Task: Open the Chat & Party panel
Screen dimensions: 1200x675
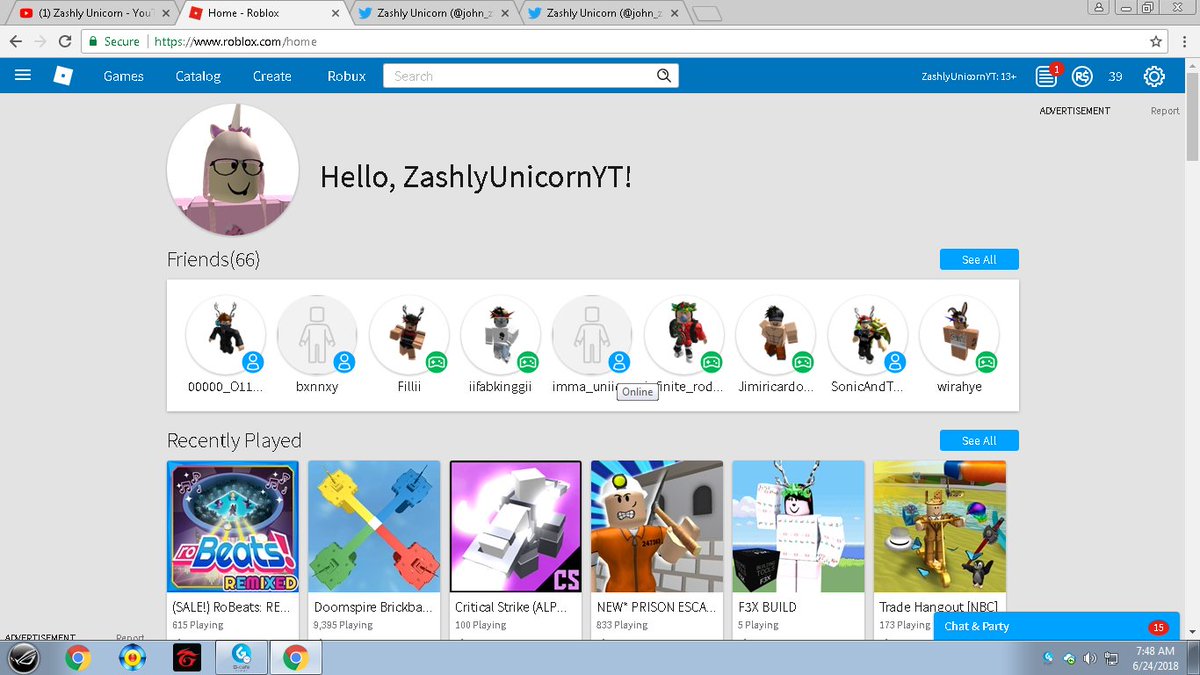Action: click(x=1056, y=627)
